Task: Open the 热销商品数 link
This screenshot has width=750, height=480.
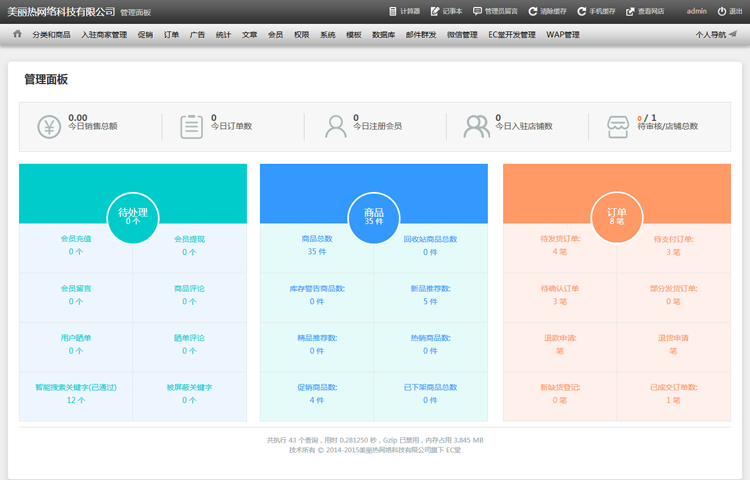Action: (430, 338)
